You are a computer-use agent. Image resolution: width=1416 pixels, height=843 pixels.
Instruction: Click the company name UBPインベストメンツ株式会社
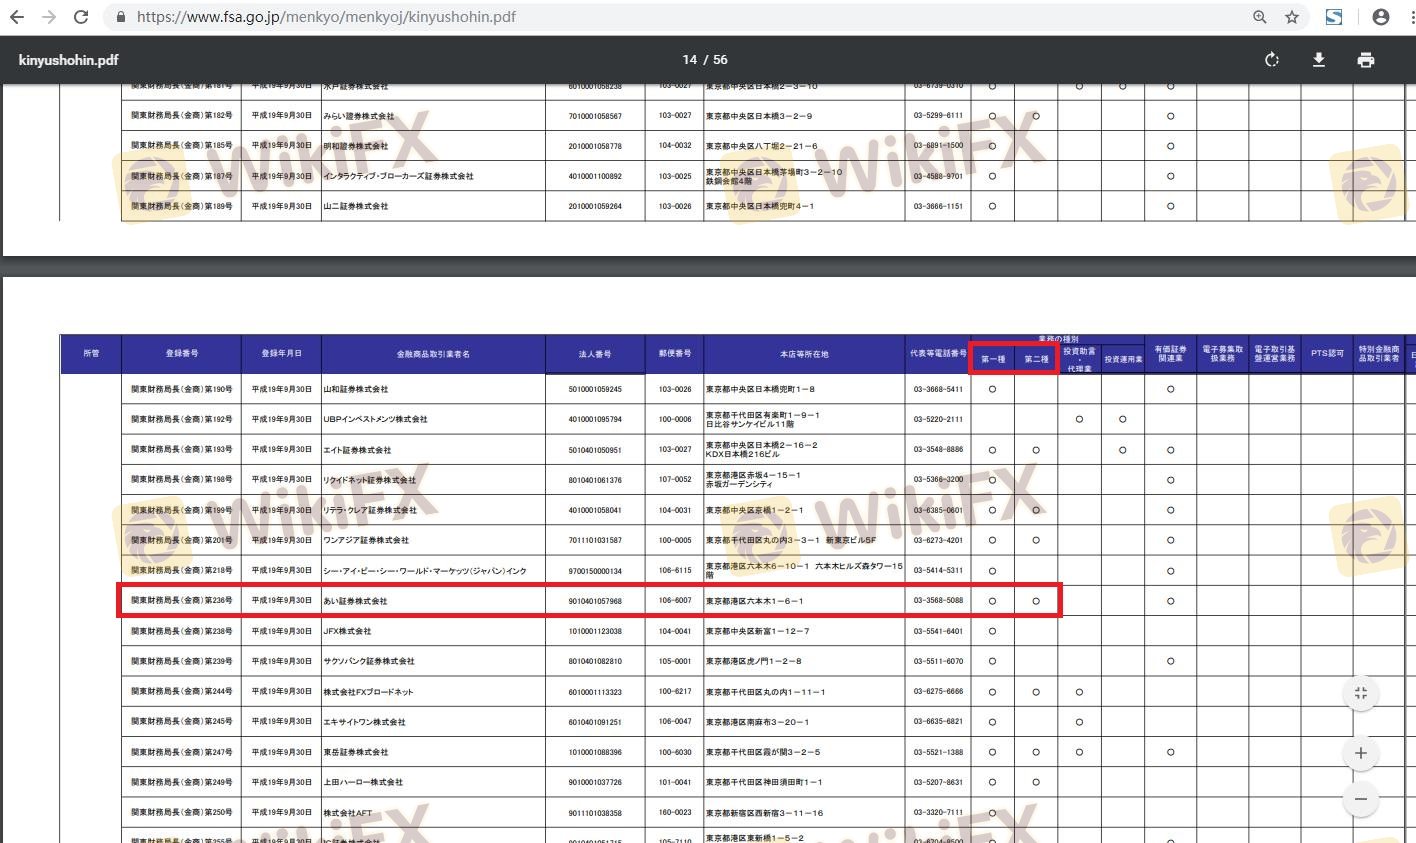click(375, 419)
